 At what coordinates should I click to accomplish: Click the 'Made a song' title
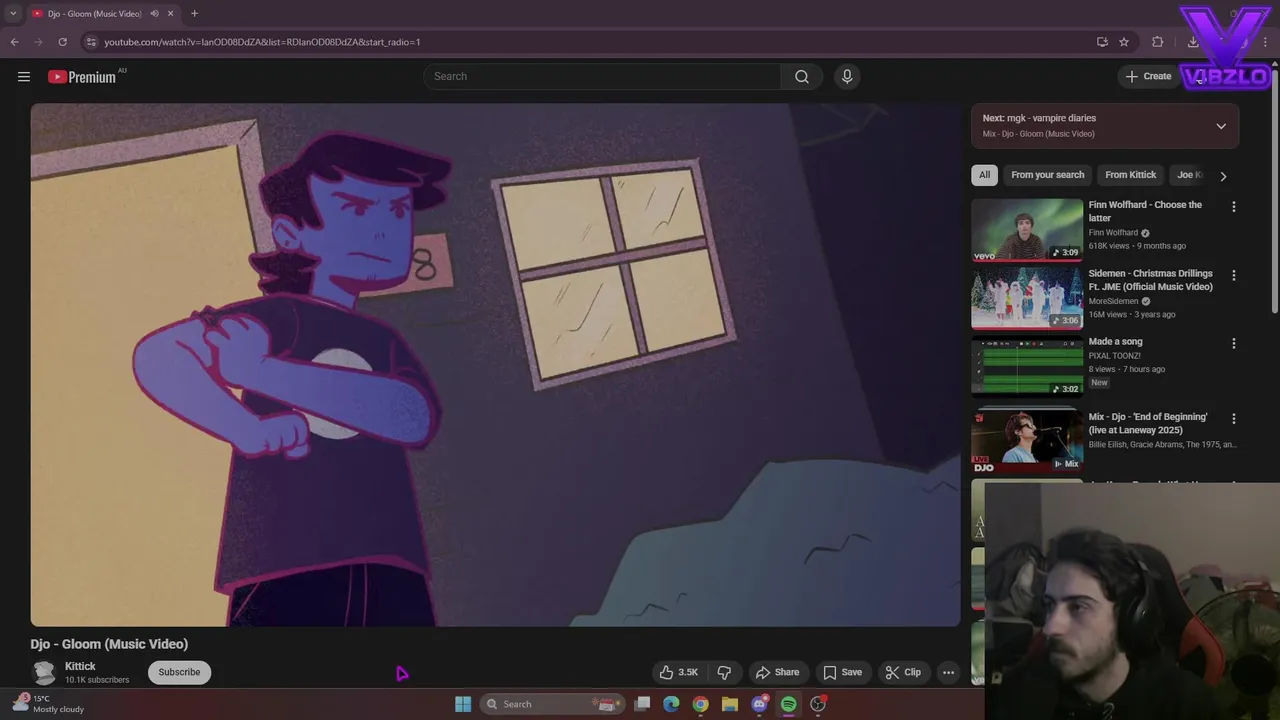(1115, 342)
